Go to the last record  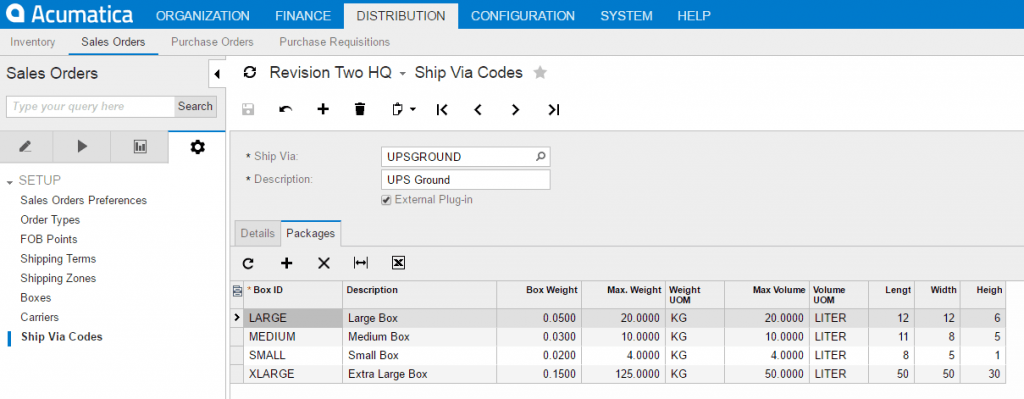(554, 110)
